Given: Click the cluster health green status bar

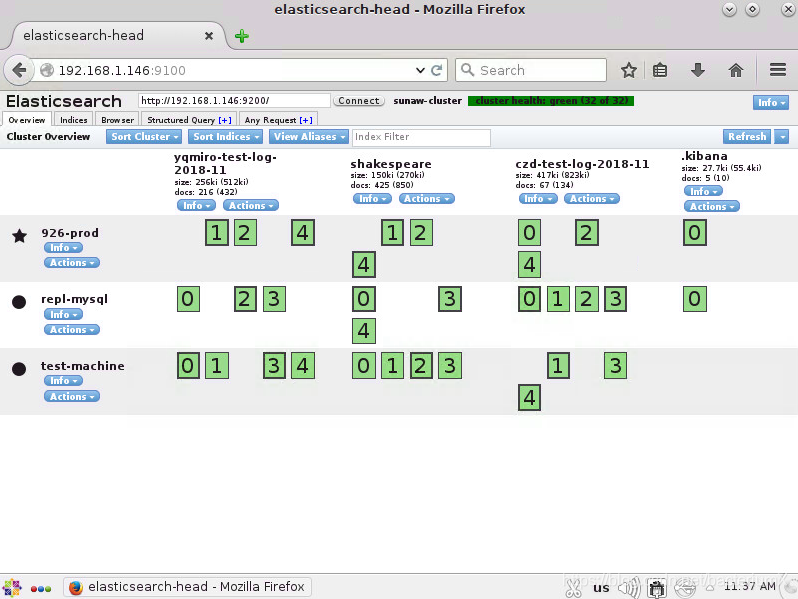Looking at the screenshot, I should pos(551,101).
